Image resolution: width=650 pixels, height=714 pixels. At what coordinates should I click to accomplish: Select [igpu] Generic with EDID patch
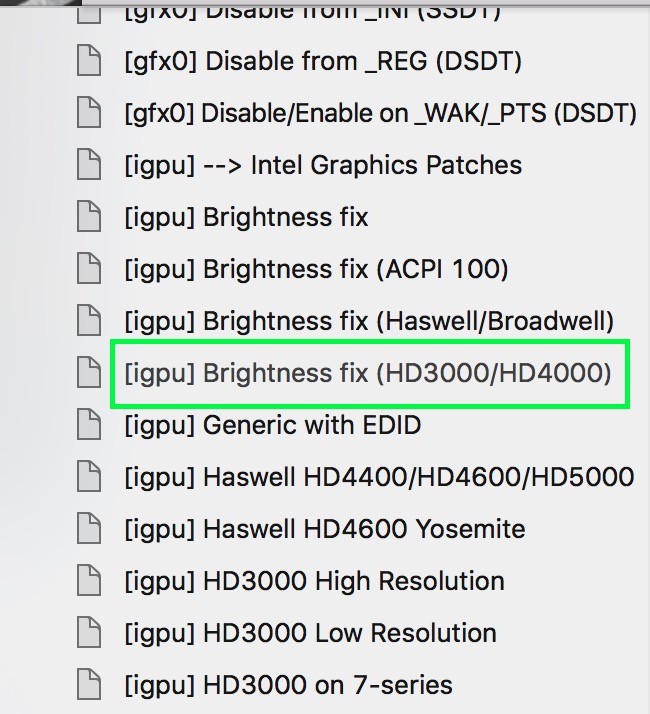point(272,425)
